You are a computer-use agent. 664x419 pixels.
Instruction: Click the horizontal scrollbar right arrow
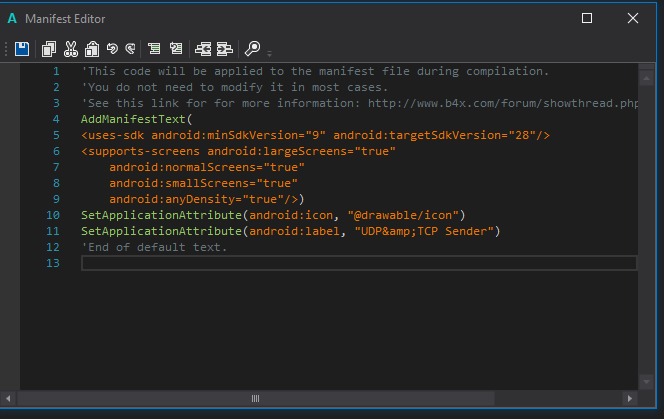coord(630,399)
